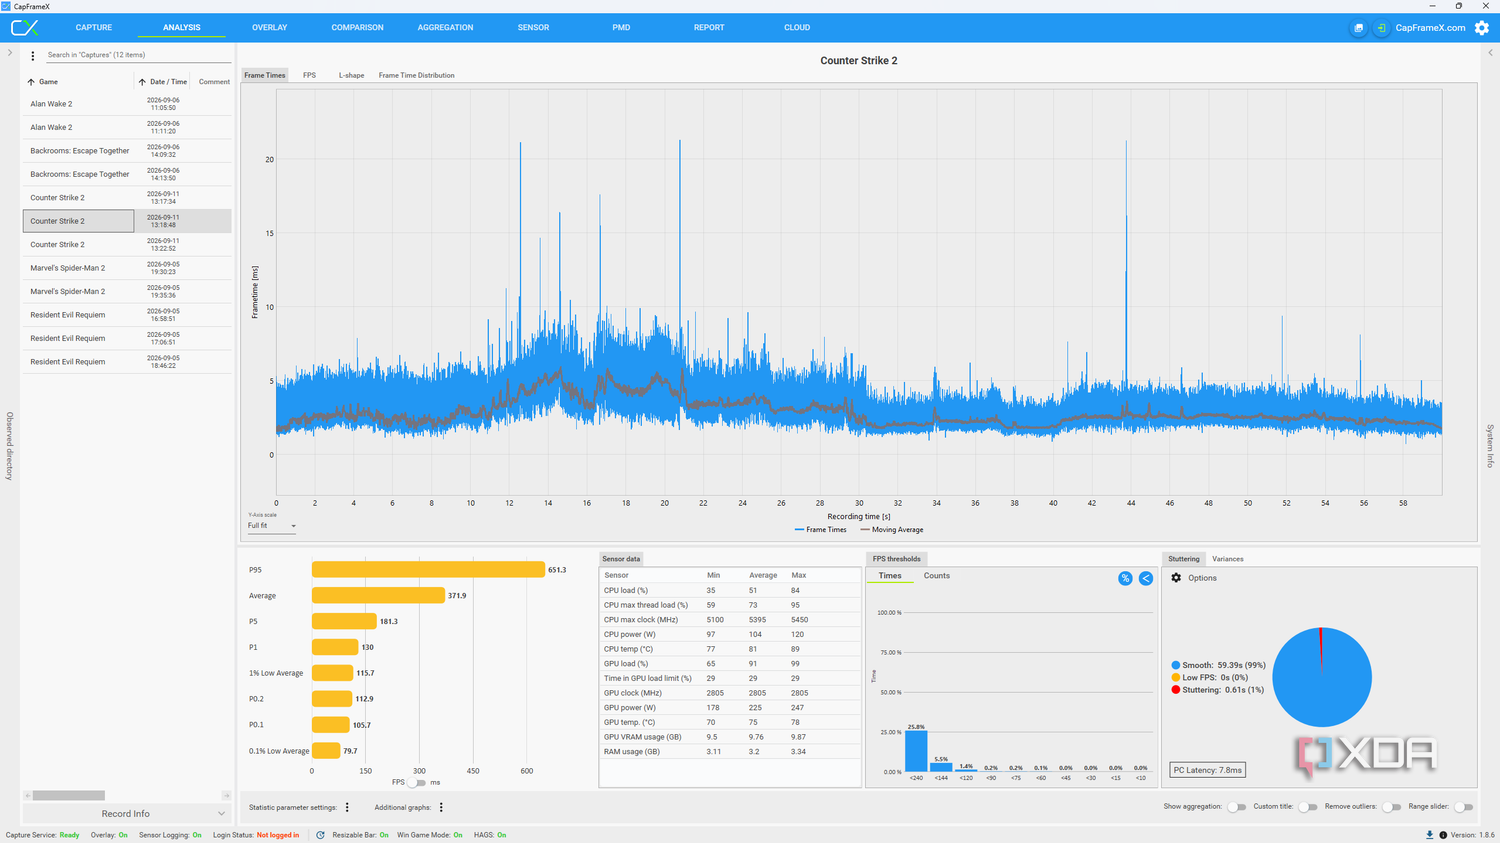Image resolution: width=1500 pixels, height=843 pixels.
Task: Select the Stuttering tab
Action: pos(1184,559)
